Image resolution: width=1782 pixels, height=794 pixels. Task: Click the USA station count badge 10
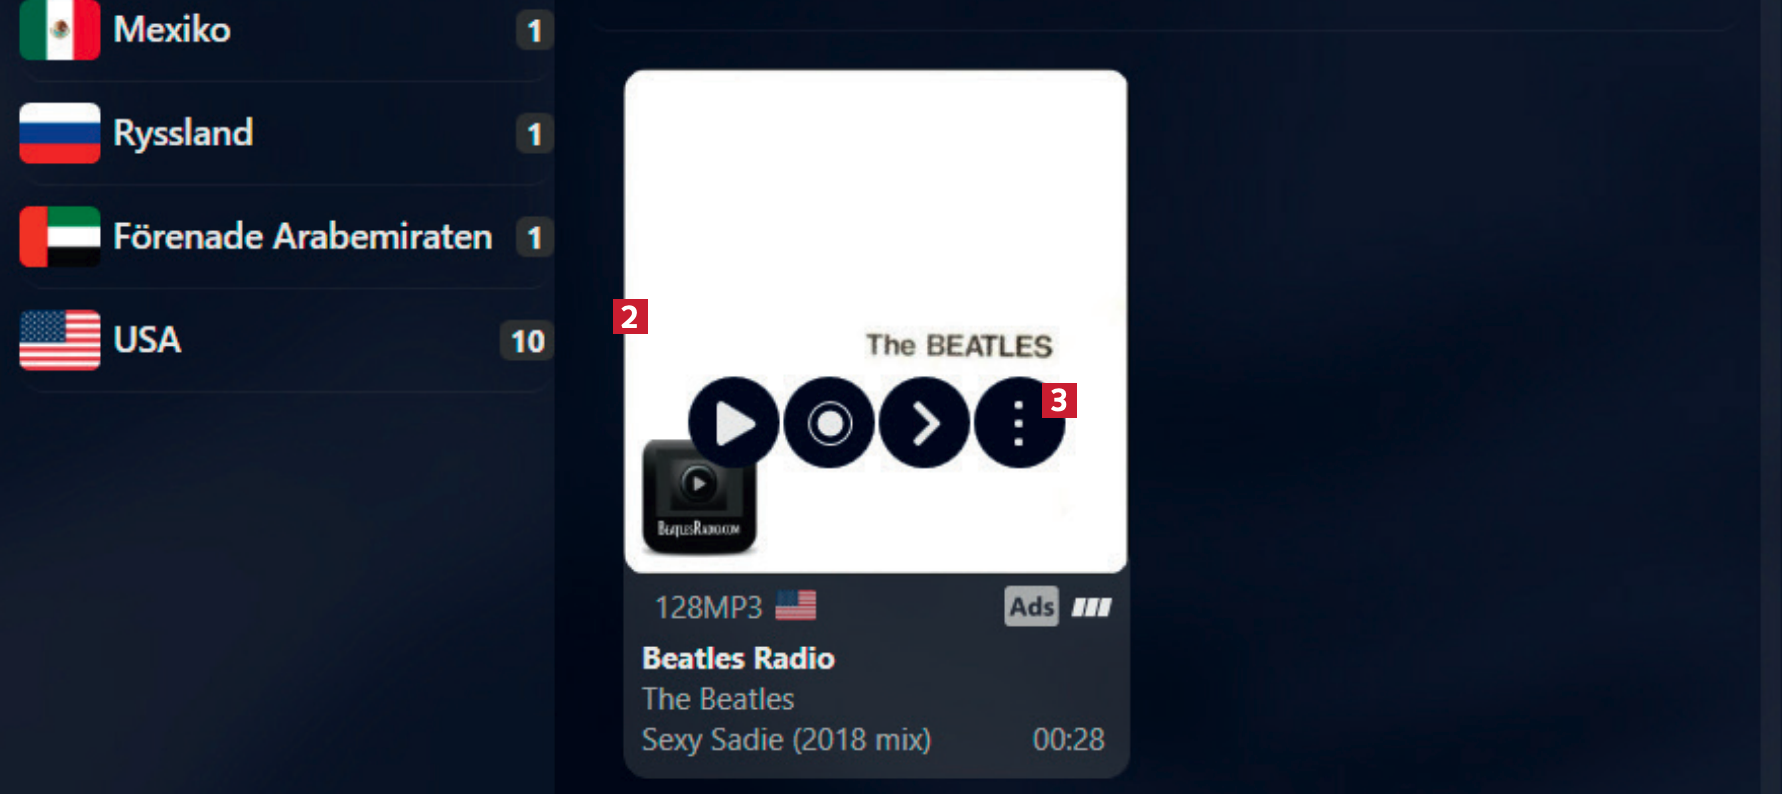pos(527,341)
